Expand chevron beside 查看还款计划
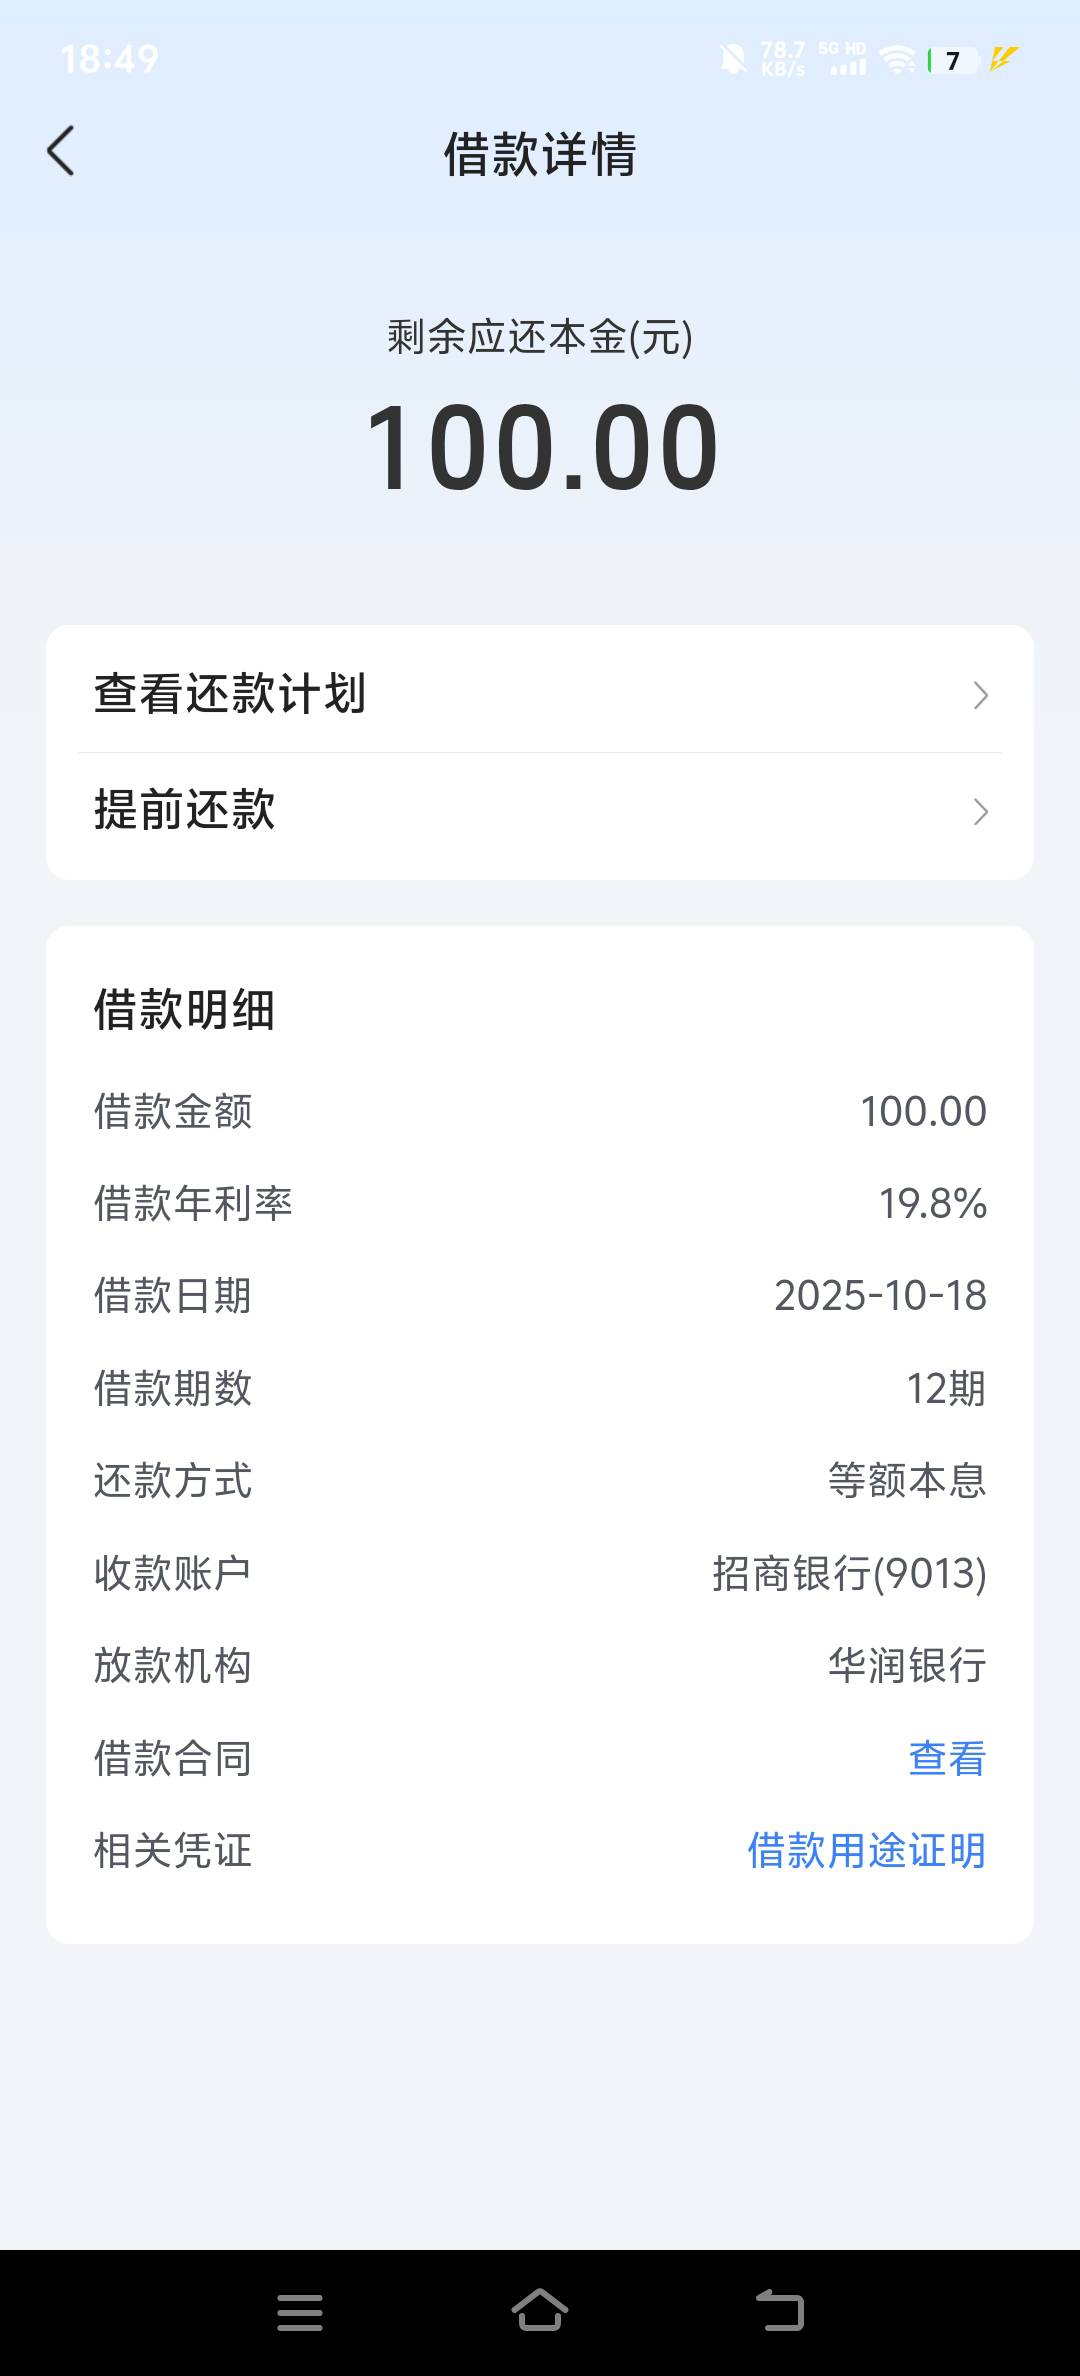The height and width of the screenshot is (2376, 1080). (980, 695)
